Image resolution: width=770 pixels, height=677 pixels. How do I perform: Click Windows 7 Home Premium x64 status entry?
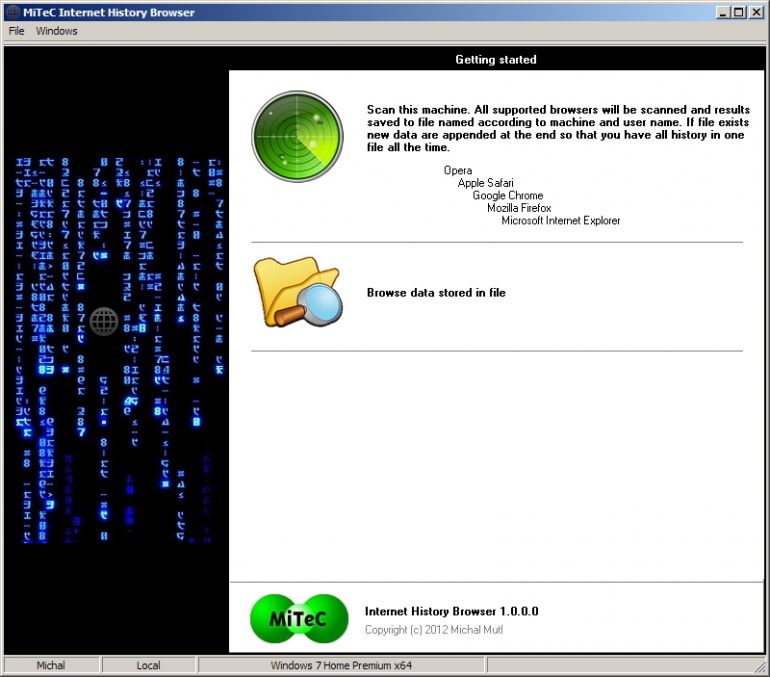[341, 666]
